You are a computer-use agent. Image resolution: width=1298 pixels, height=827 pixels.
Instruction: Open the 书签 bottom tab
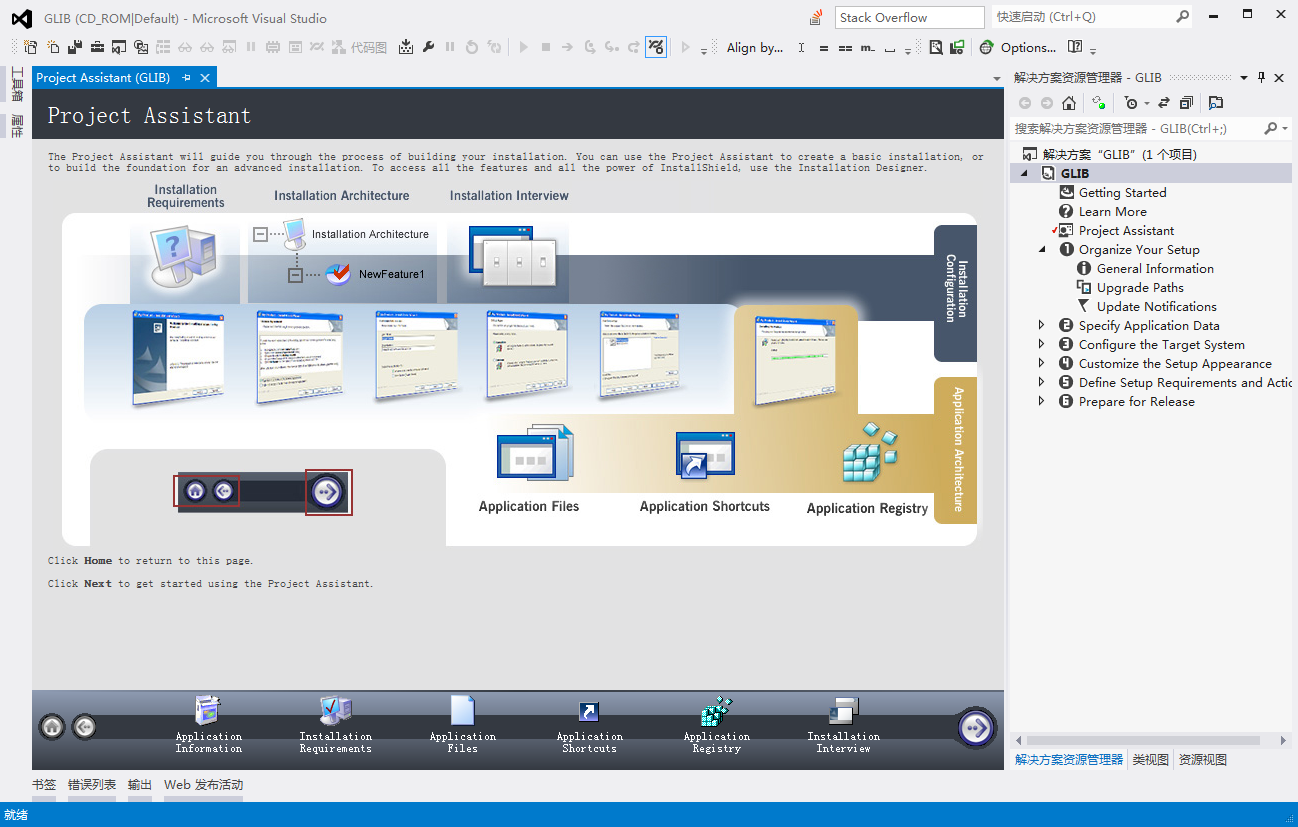pos(44,785)
